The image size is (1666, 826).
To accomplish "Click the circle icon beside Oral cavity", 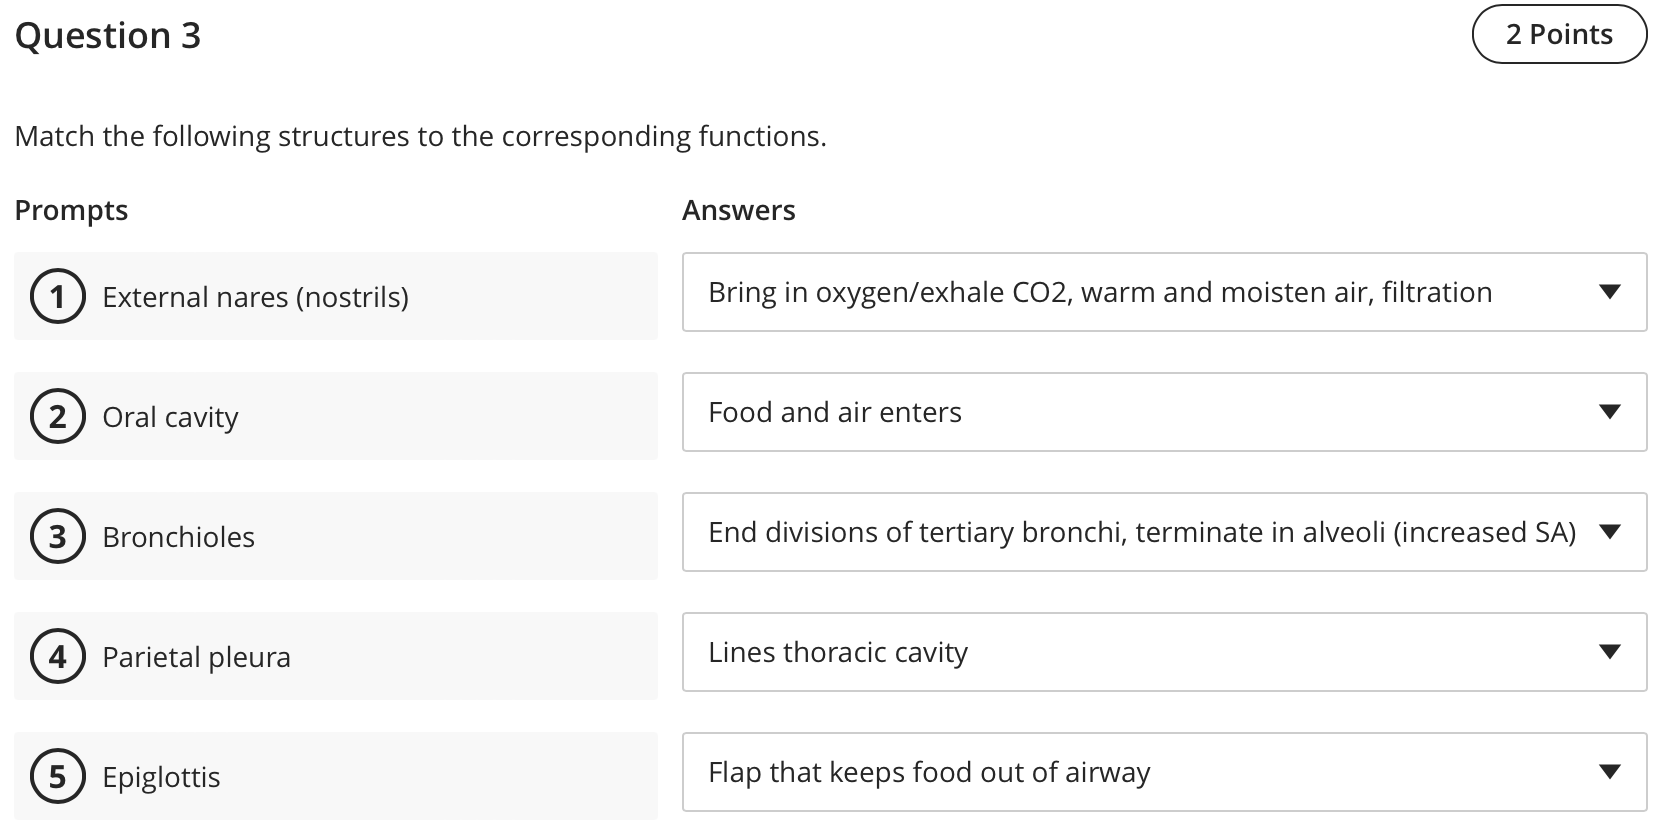I will coord(58,416).
